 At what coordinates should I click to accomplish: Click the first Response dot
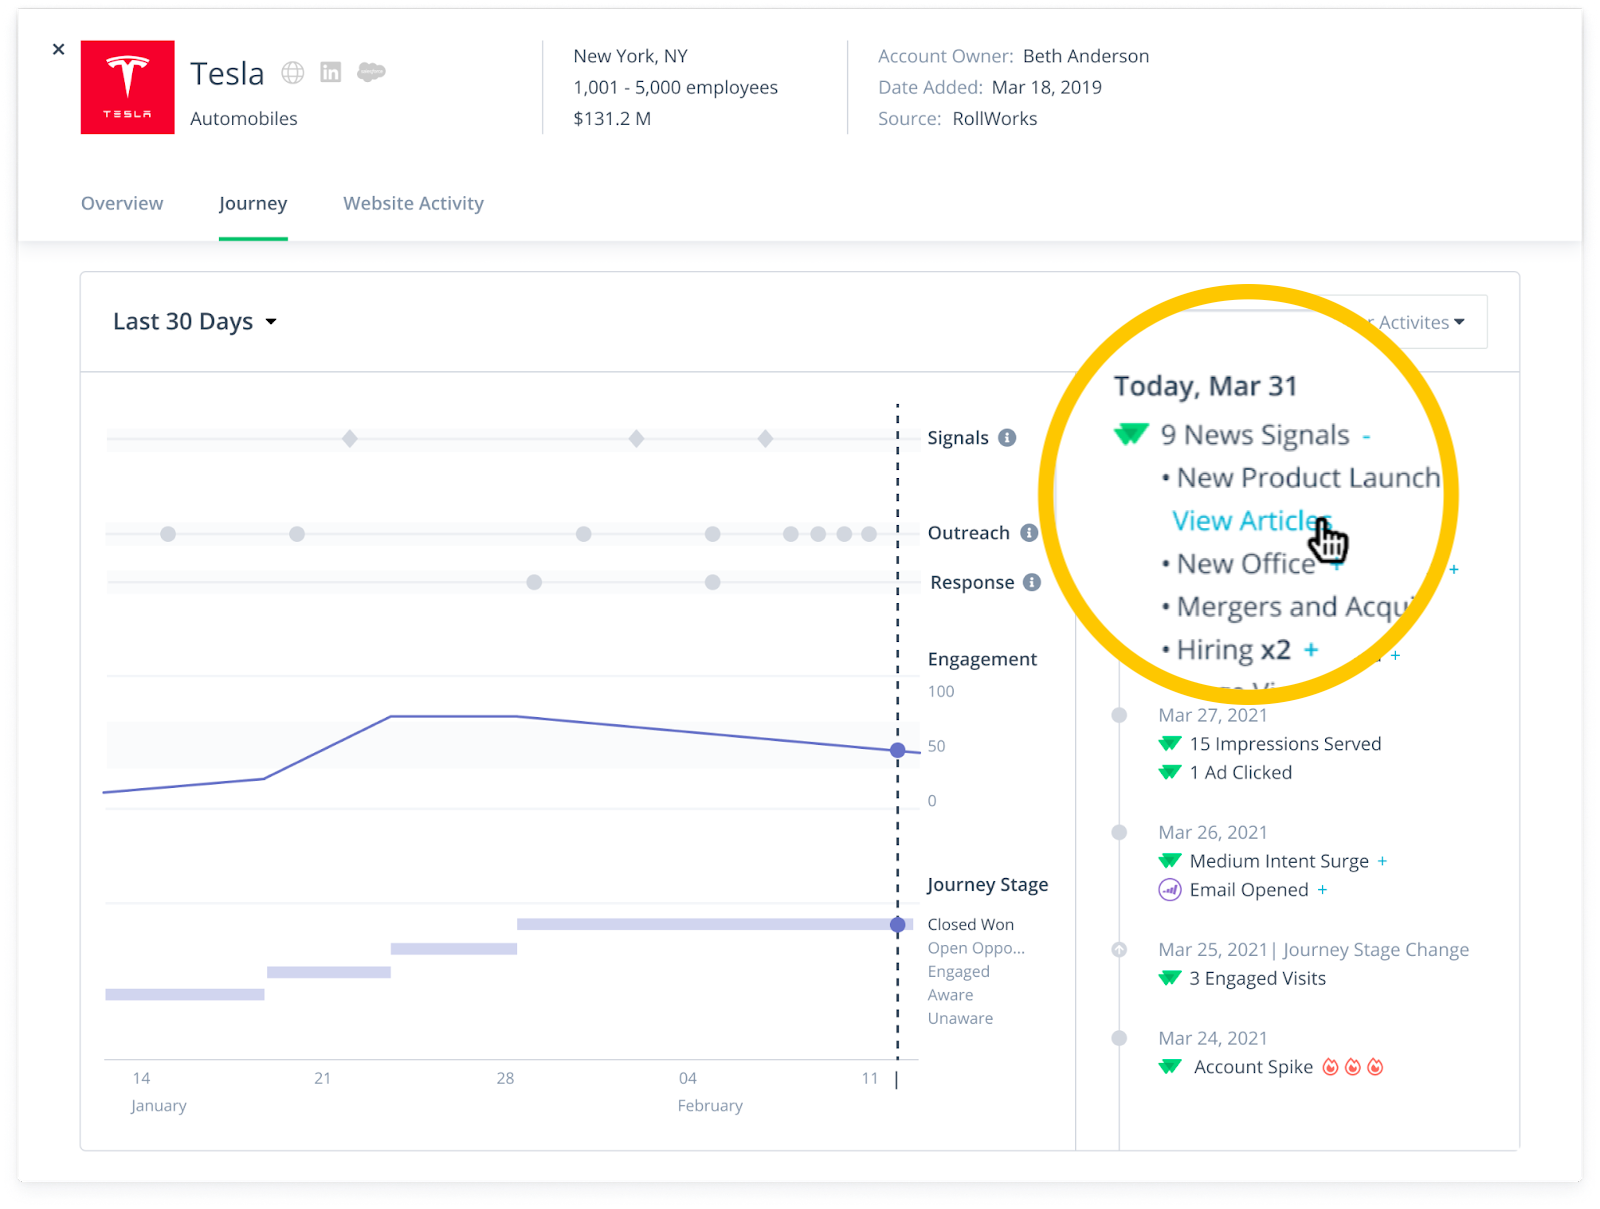(x=534, y=582)
